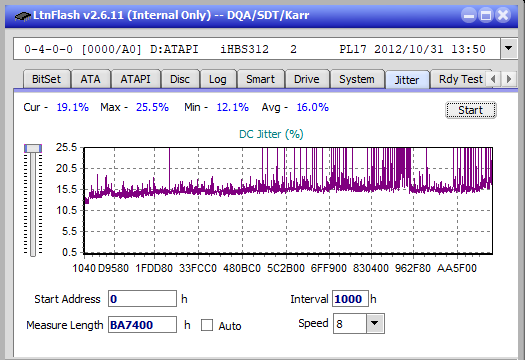Open the ATAPI tab
The image size is (525, 360).
[x=136, y=79]
